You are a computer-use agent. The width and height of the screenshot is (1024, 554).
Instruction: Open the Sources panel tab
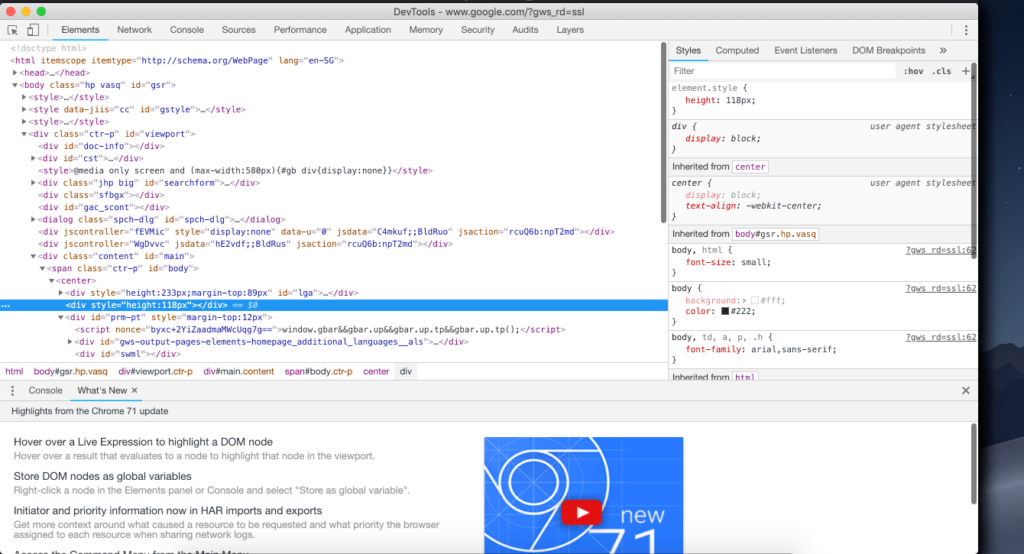click(x=238, y=30)
